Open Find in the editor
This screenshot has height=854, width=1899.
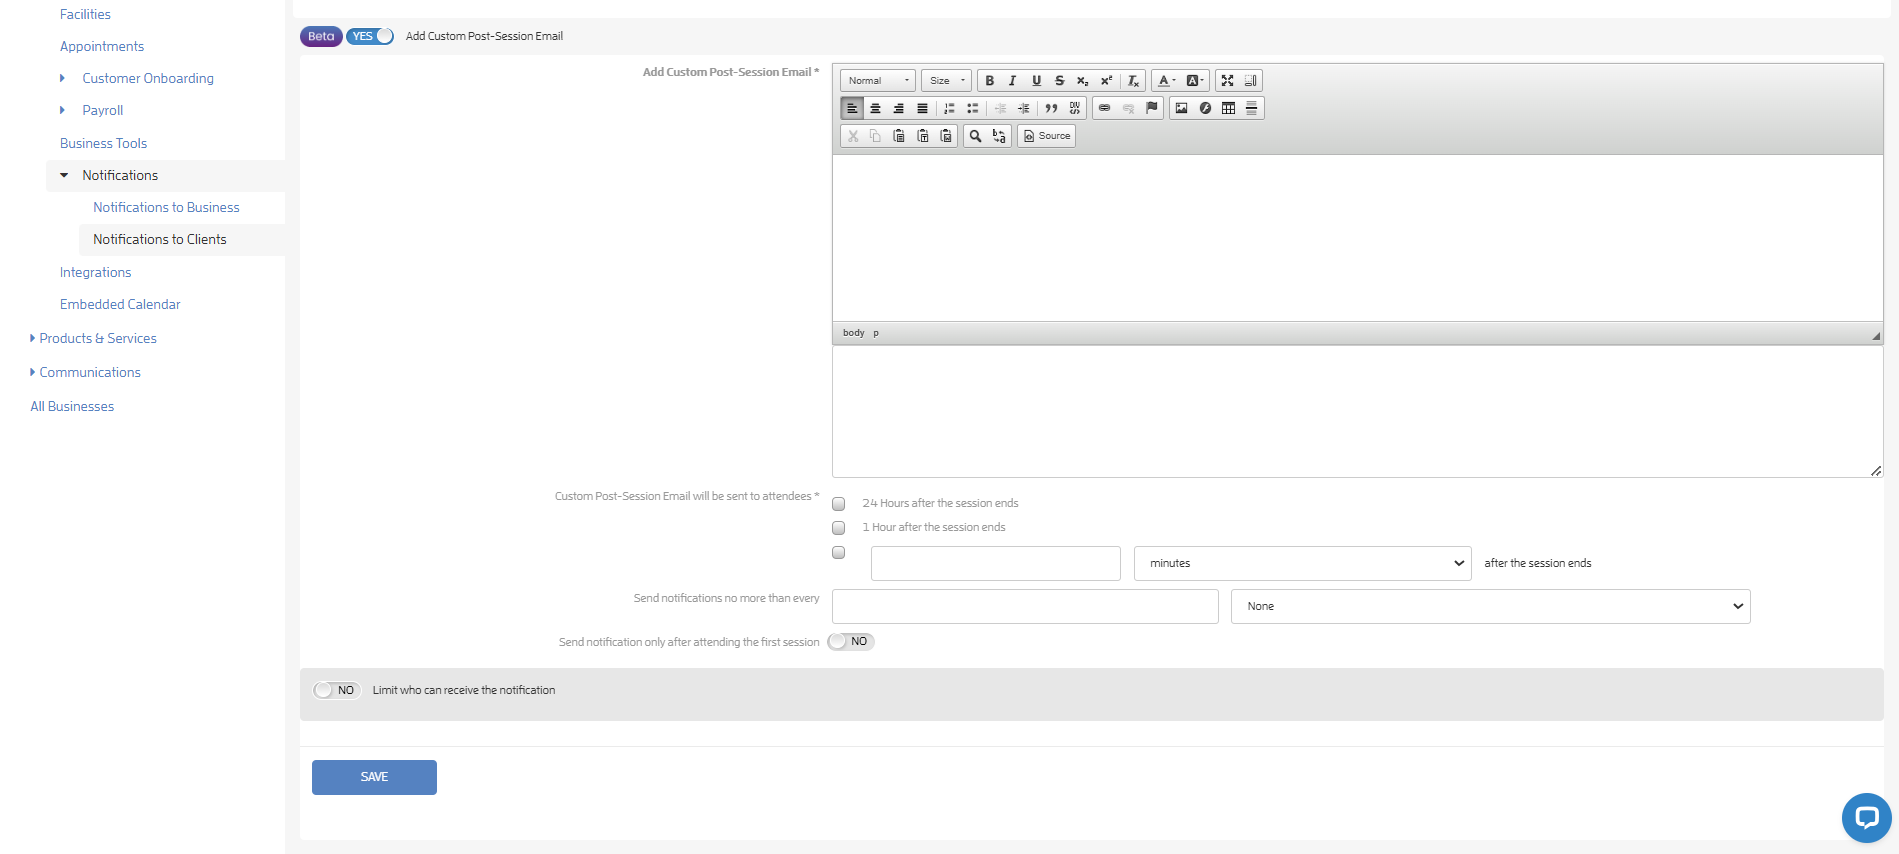tap(975, 136)
